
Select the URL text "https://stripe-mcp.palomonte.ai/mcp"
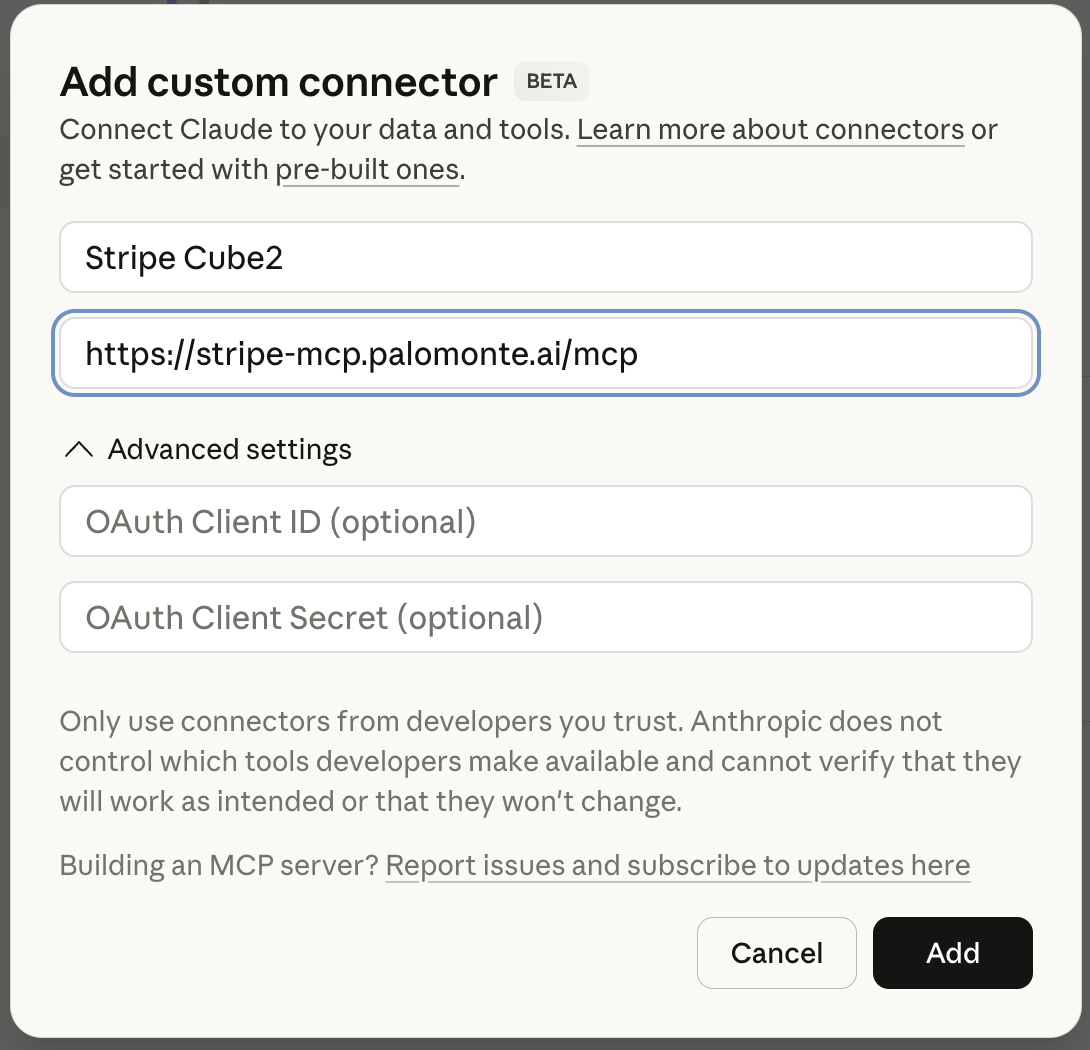pyautogui.click(x=362, y=353)
